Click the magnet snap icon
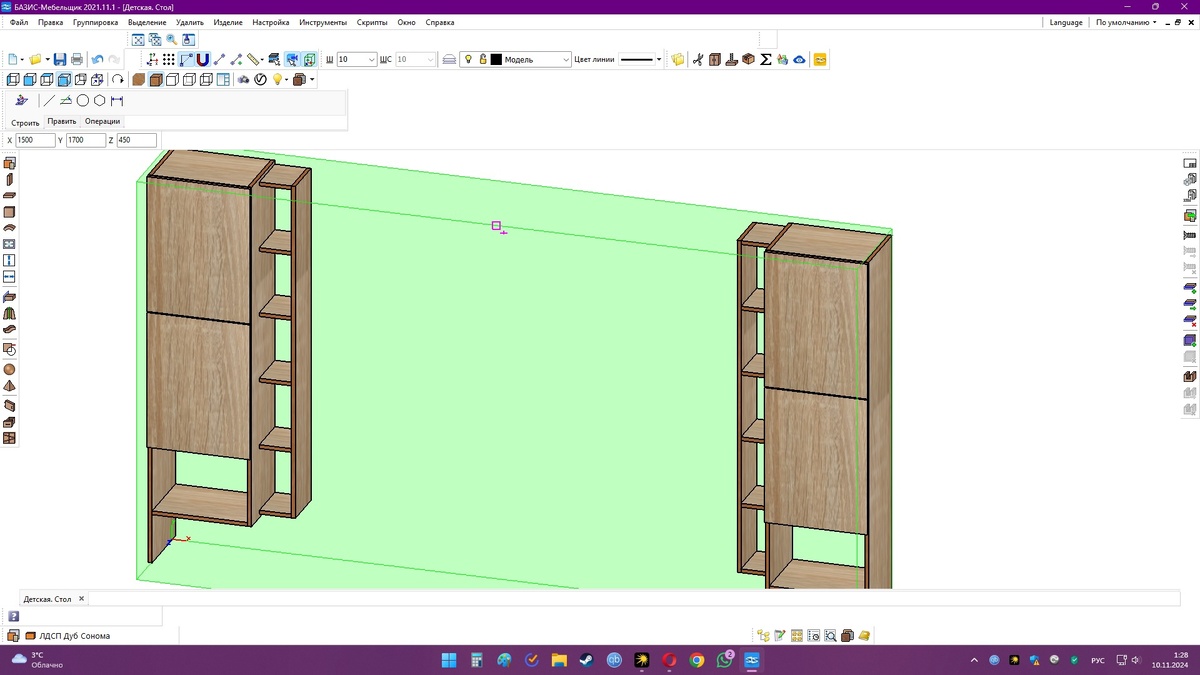 tap(203, 60)
